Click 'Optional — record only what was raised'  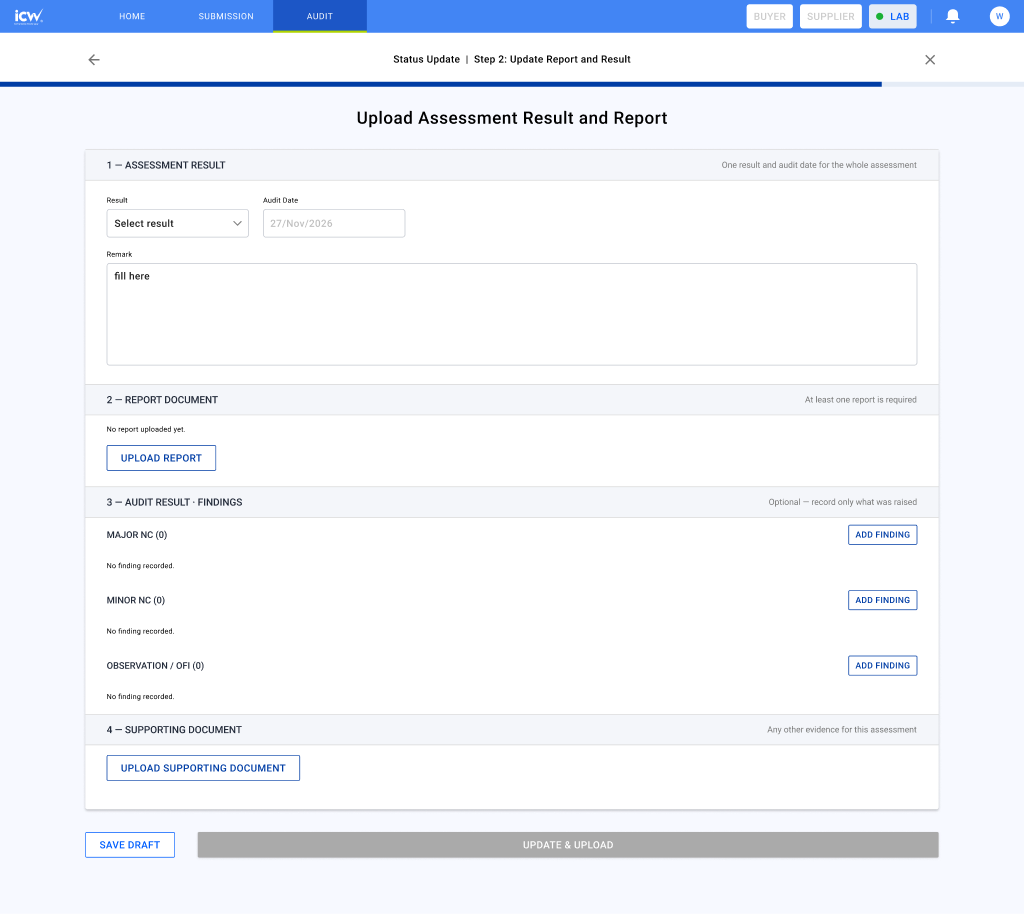pyautogui.click(x=842, y=502)
